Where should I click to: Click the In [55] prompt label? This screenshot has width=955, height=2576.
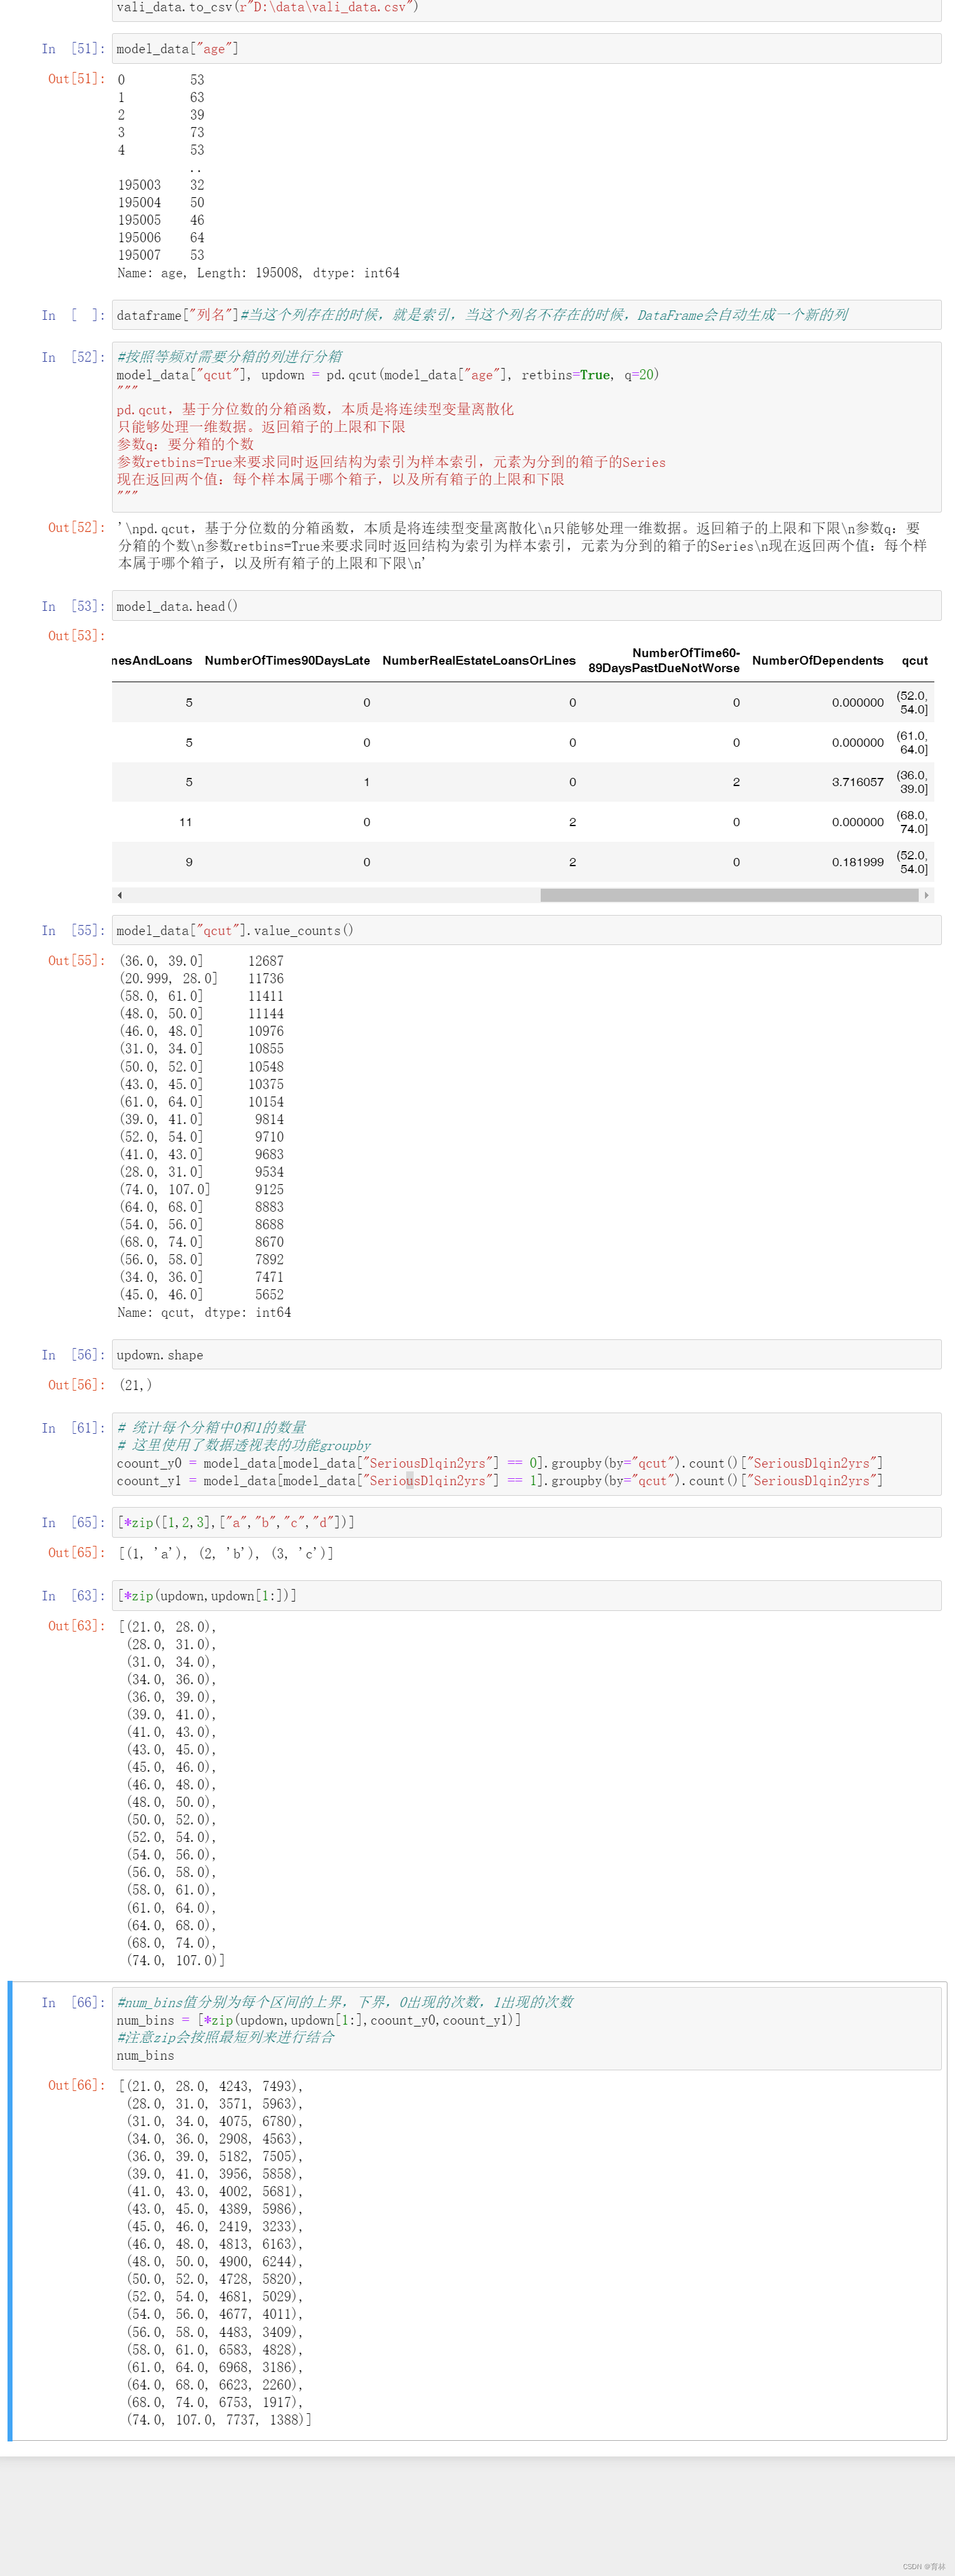click(x=72, y=930)
